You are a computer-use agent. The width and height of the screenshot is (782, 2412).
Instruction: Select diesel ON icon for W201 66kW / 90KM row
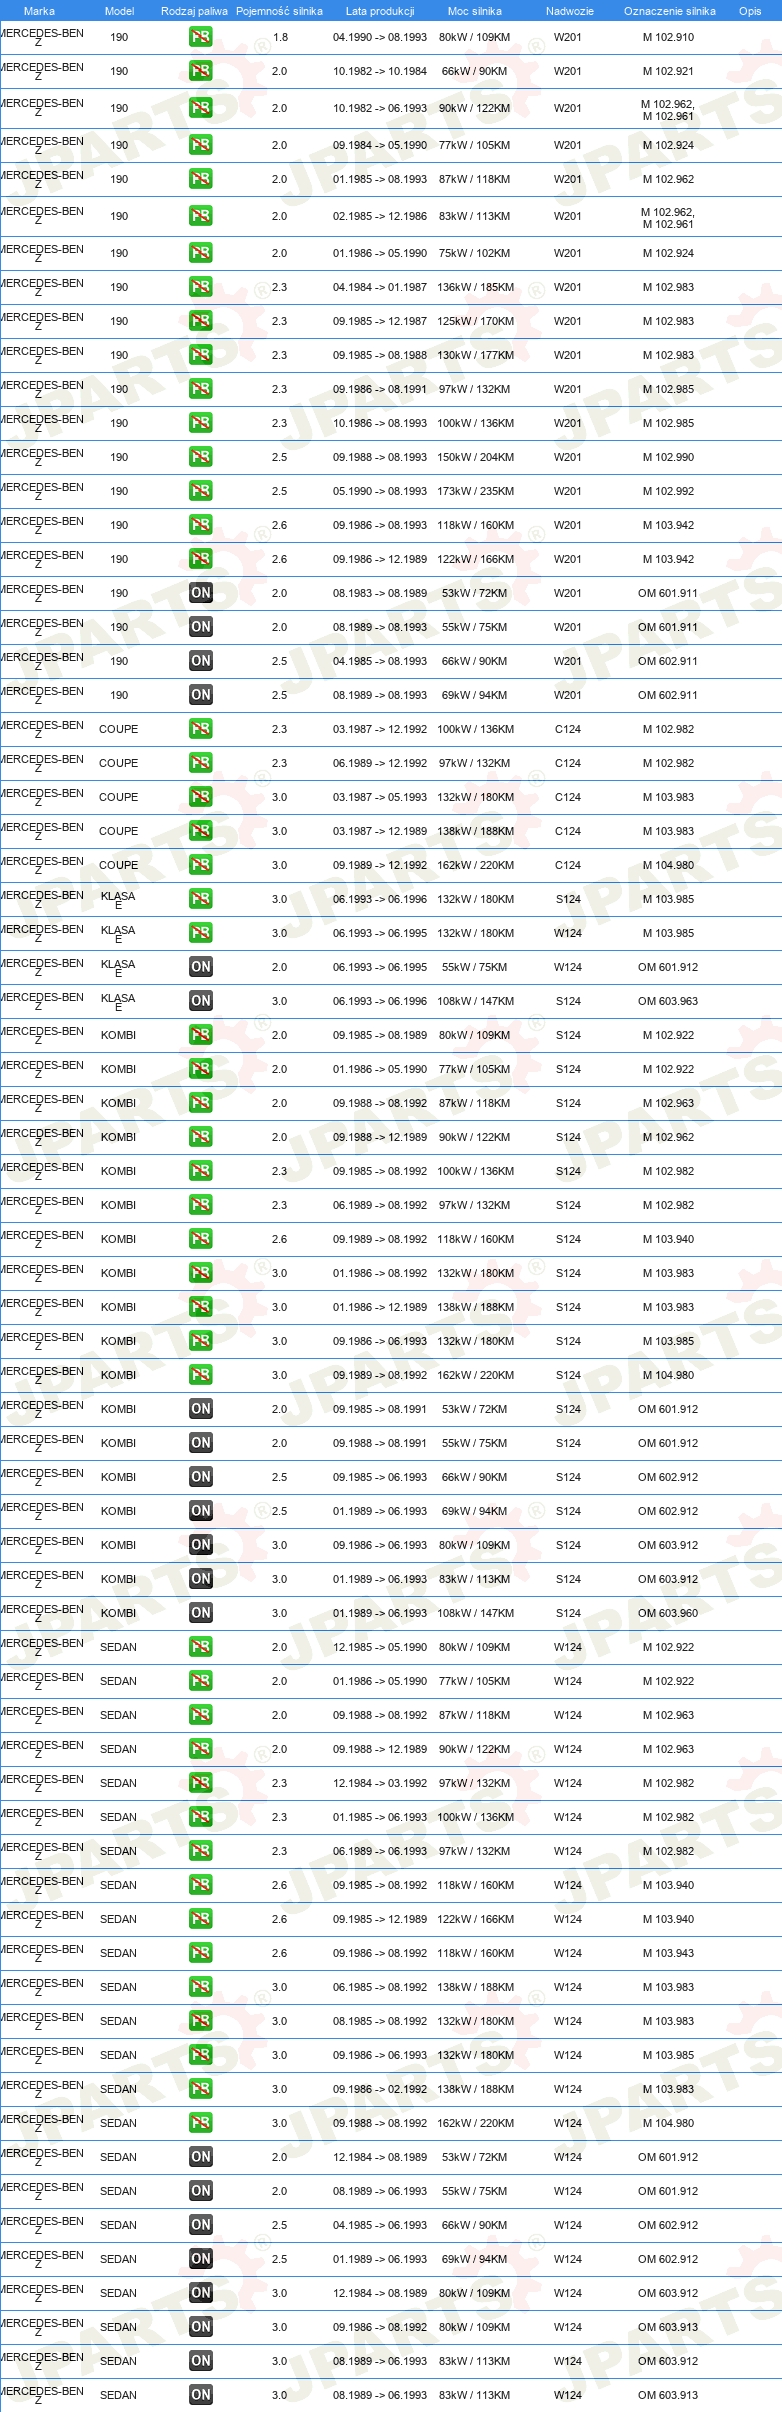point(201,661)
